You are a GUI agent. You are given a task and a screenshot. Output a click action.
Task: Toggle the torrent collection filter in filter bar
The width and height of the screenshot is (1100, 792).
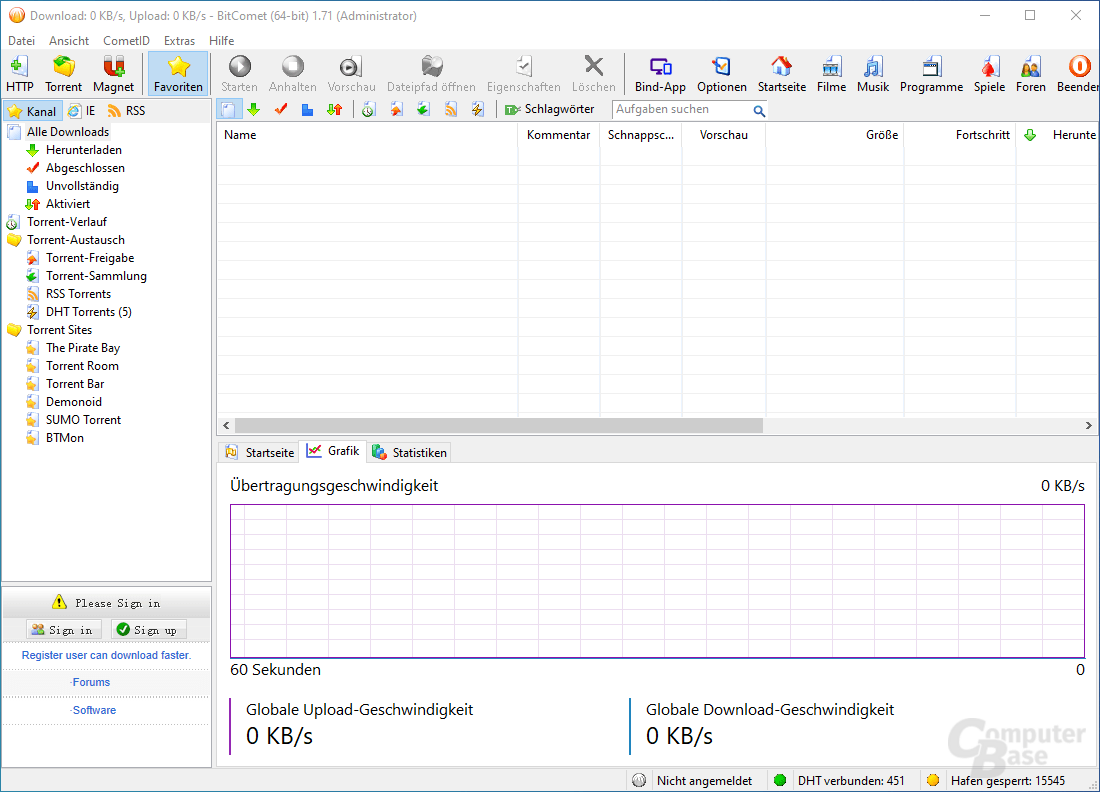pos(423,109)
